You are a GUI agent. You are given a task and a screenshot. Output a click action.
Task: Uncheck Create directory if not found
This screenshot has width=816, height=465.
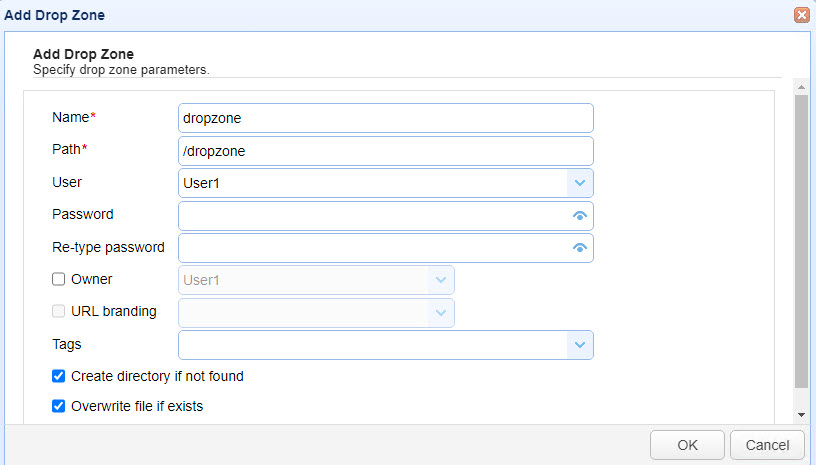pos(58,377)
